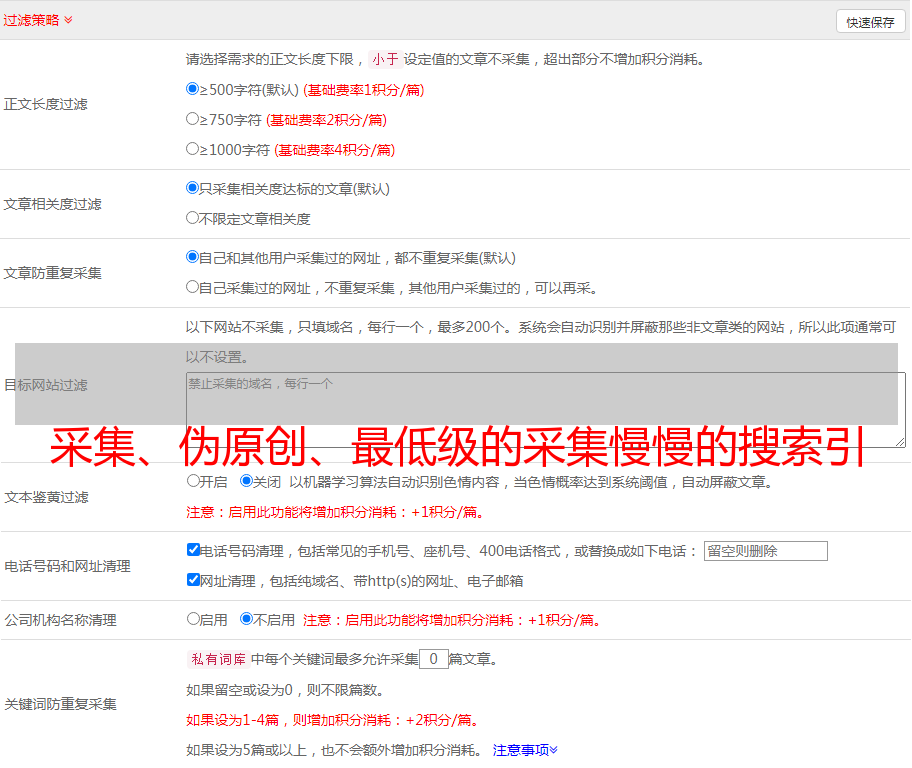The width and height of the screenshot is (912, 768).
Task: Select 自己和其他用户采集过的网址 no-repeat option
Action: pyautogui.click(x=193, y=257)
